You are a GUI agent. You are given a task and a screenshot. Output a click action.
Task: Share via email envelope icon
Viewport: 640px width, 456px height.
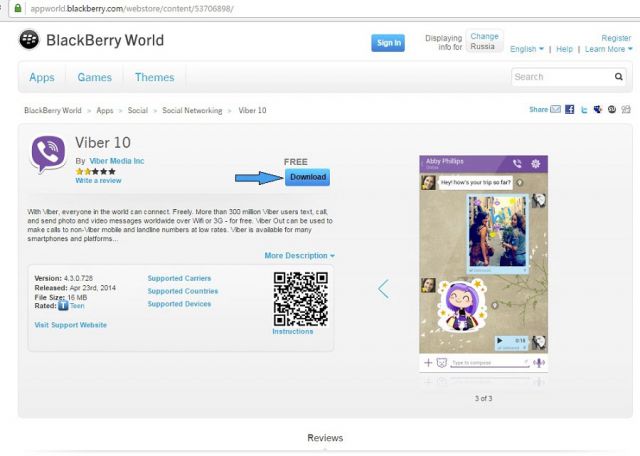click(556, 109)
